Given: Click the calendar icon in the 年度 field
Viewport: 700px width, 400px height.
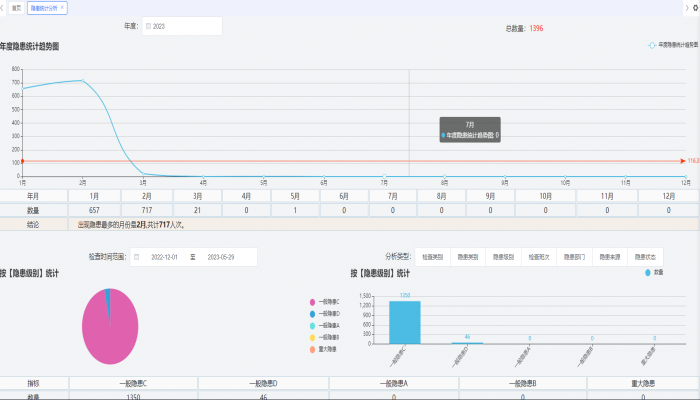Looking at the screenshot, I should click(x=149, y=27).
